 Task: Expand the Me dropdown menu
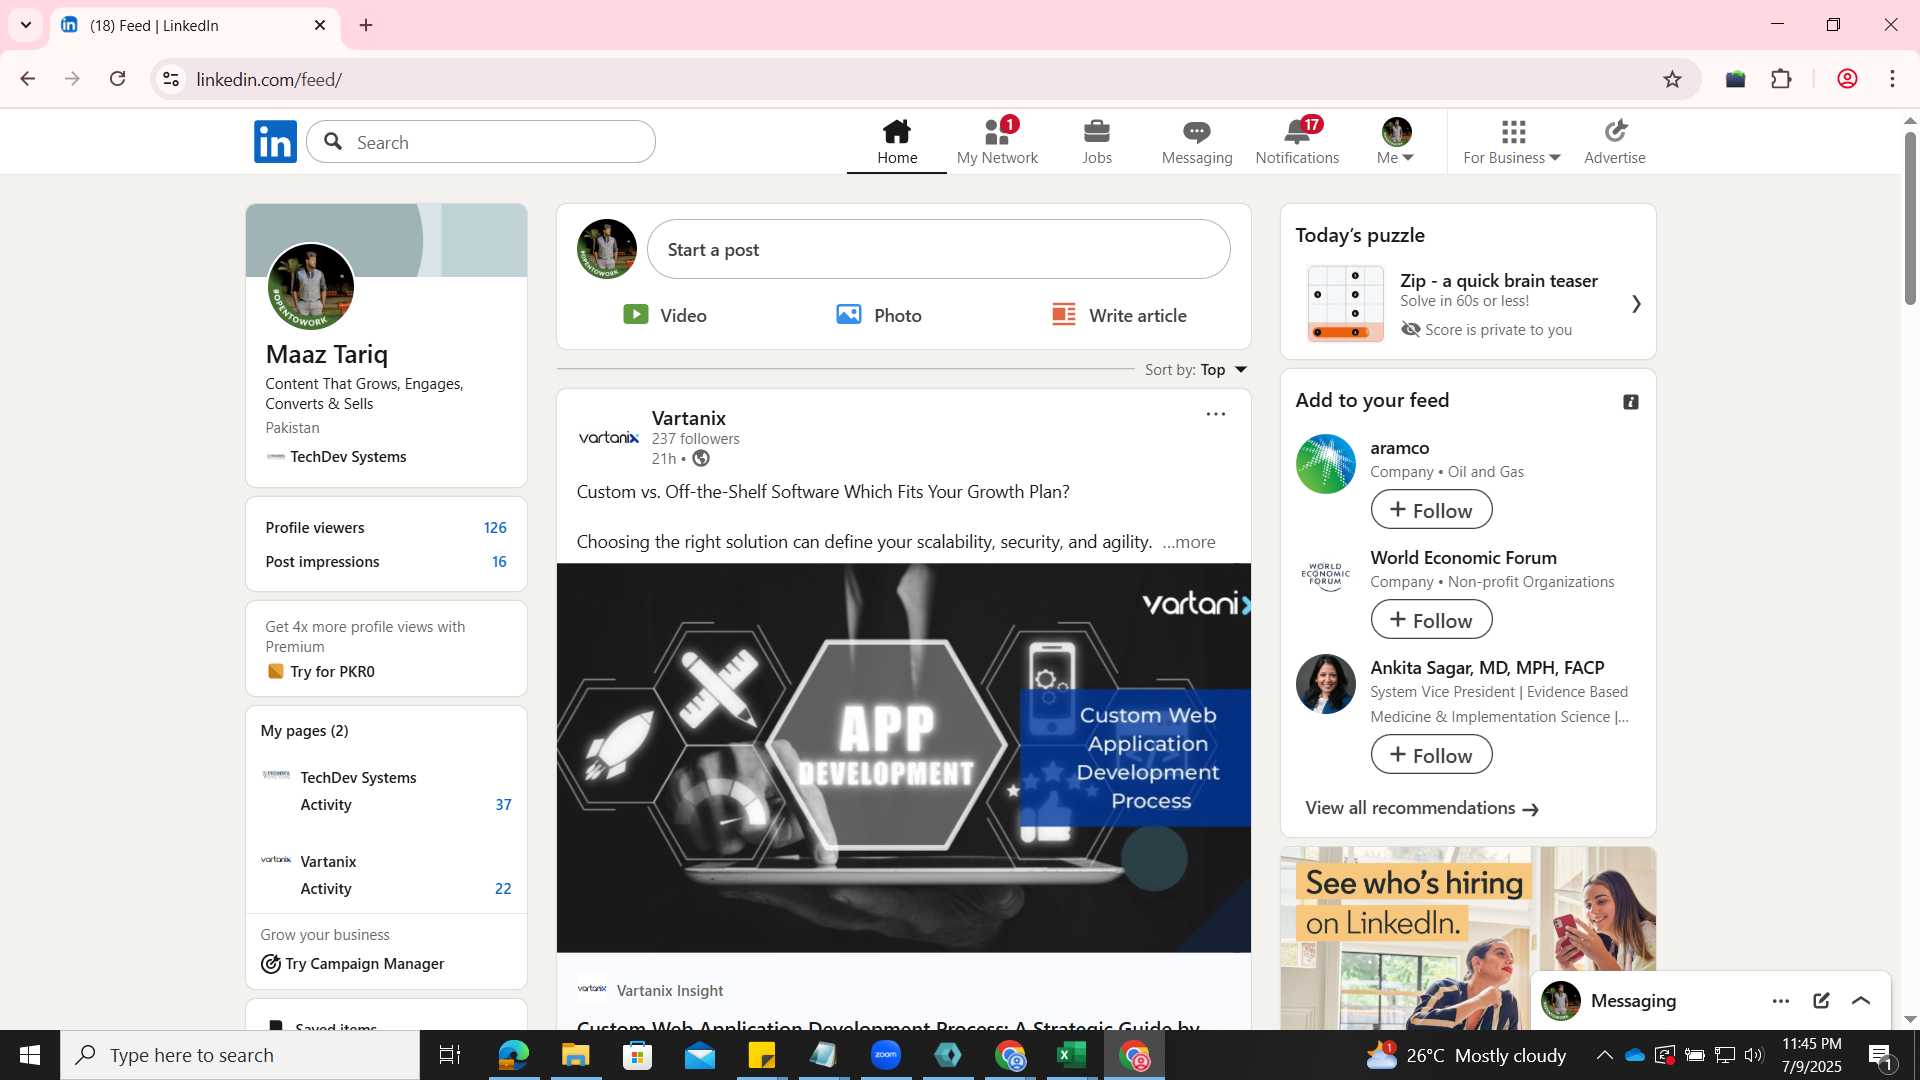point(1396,141)
